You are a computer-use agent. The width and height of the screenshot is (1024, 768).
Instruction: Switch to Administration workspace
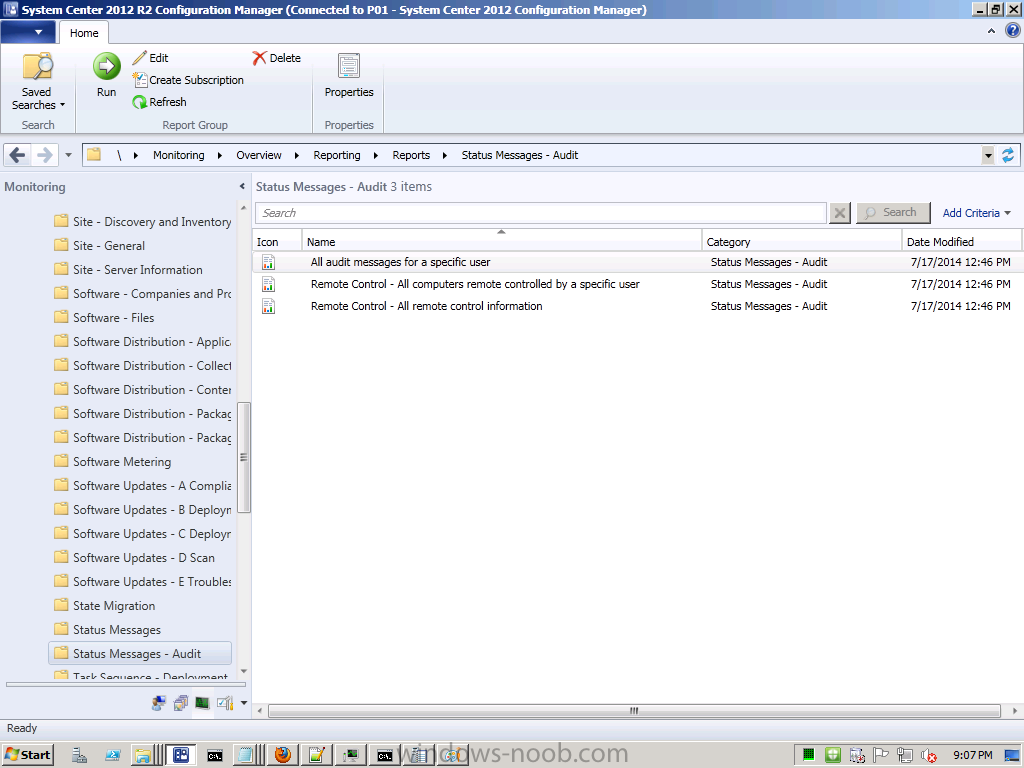coord(225,703)
